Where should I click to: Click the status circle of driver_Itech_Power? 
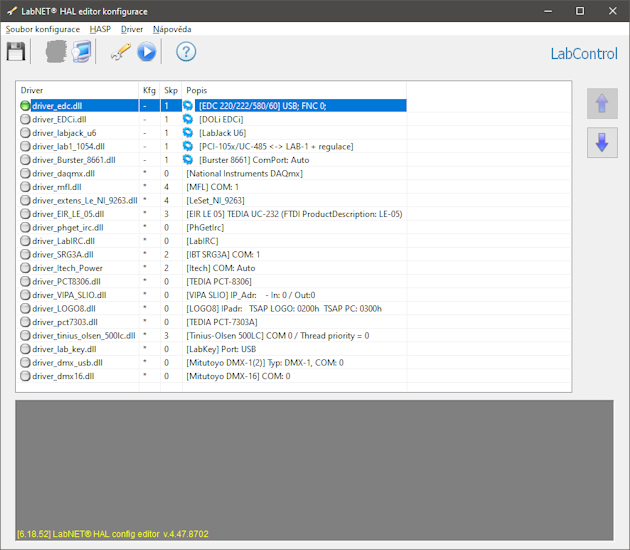[25, 268]
